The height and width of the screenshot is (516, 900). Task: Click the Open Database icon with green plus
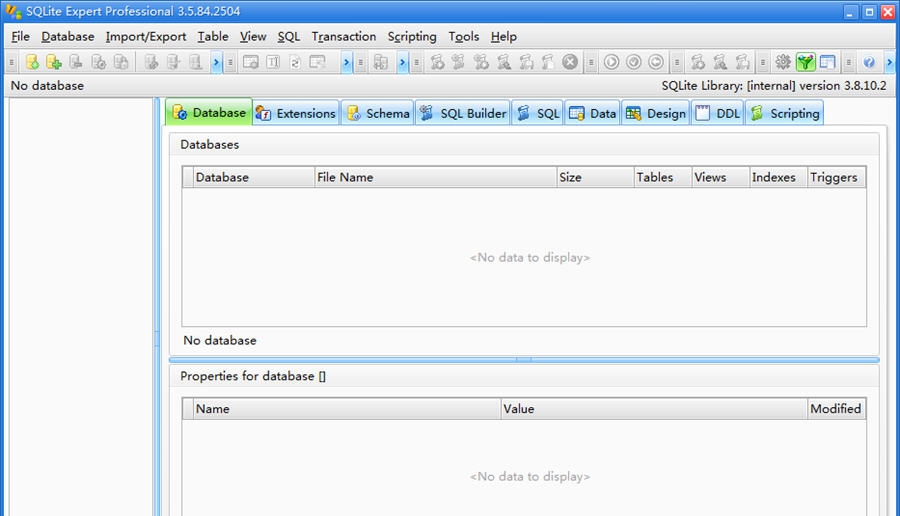(54, 62)
